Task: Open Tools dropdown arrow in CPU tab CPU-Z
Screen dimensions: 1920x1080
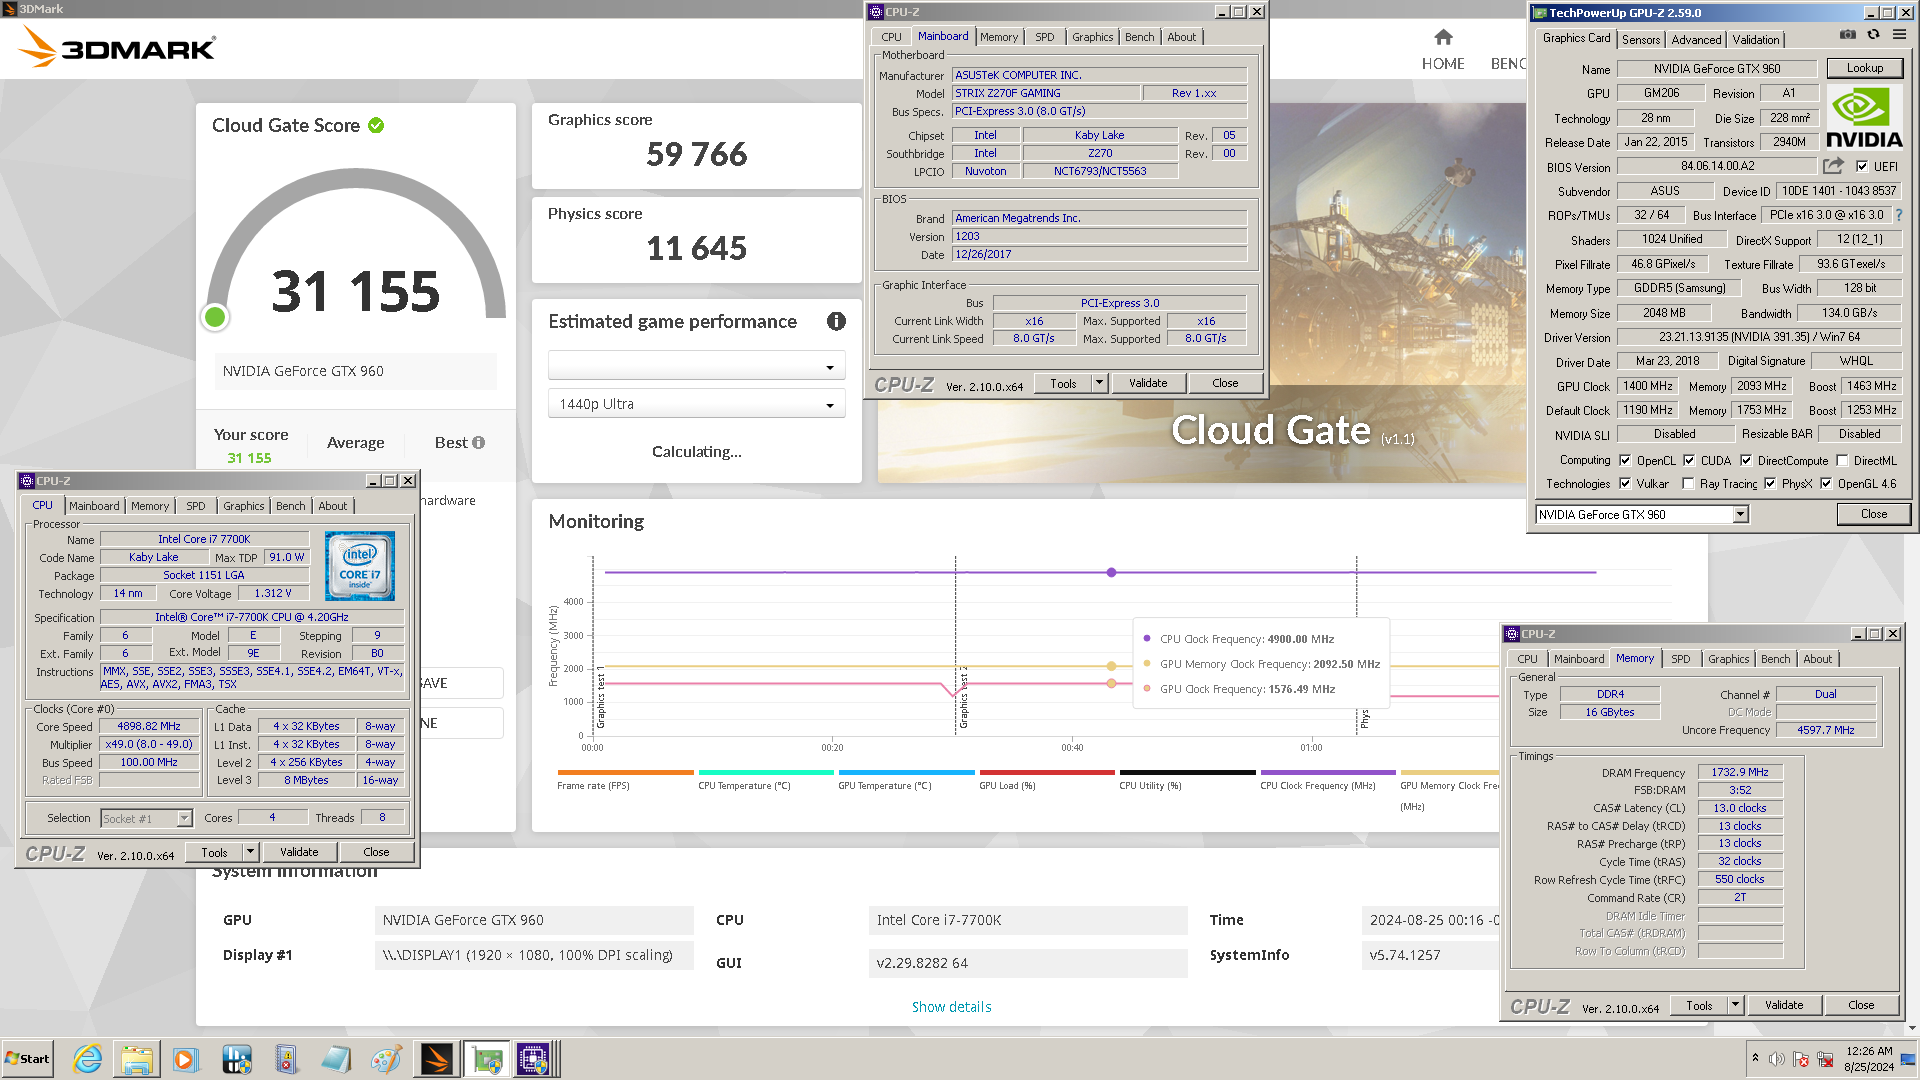Action: (251, 852)
